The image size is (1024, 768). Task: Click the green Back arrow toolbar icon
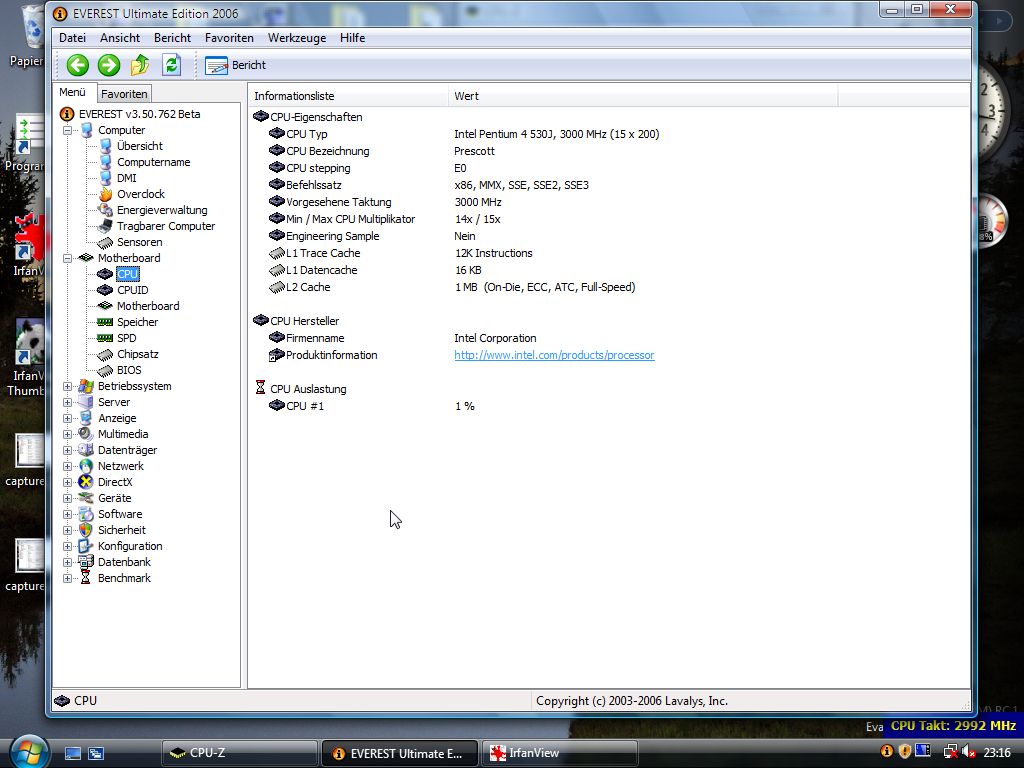click(78, 65)
